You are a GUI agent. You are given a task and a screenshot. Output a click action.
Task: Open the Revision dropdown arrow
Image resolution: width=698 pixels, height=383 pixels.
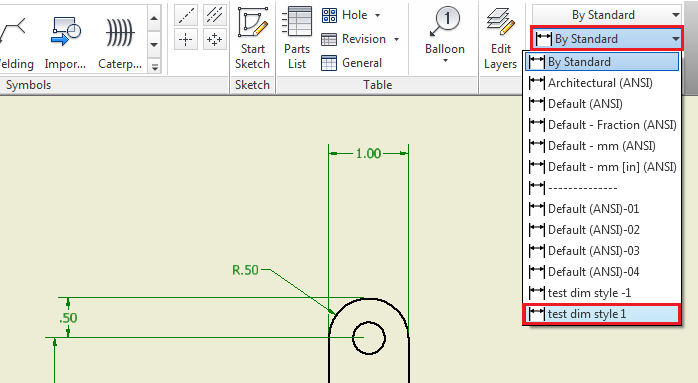[x=396, y=40]
